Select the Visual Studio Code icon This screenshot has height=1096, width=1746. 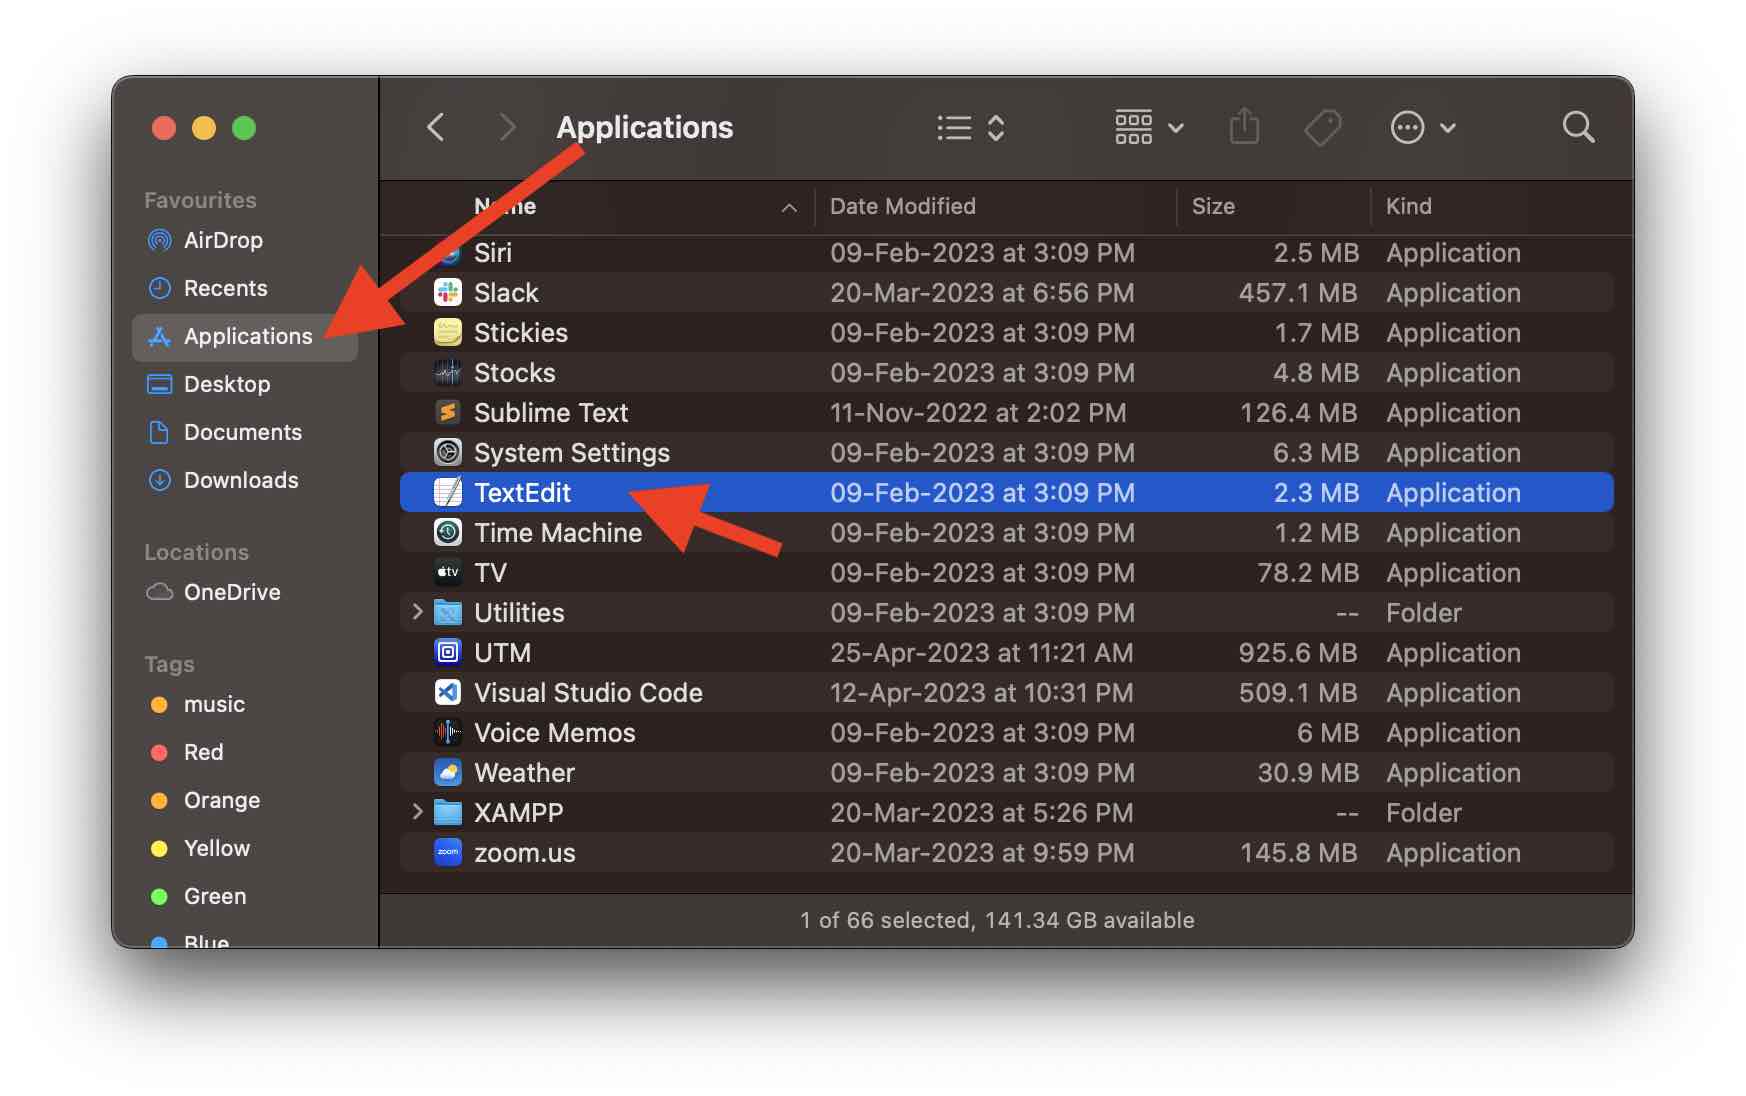click(x=447, y=692)
